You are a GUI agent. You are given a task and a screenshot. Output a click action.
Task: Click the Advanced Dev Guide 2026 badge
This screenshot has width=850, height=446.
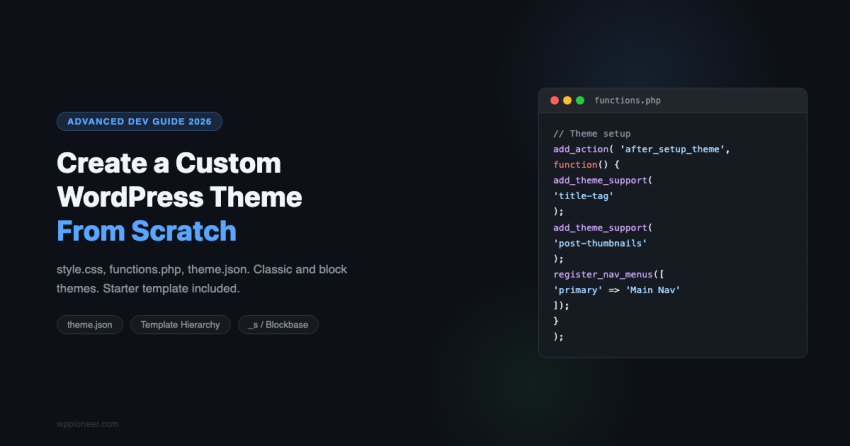139,121
